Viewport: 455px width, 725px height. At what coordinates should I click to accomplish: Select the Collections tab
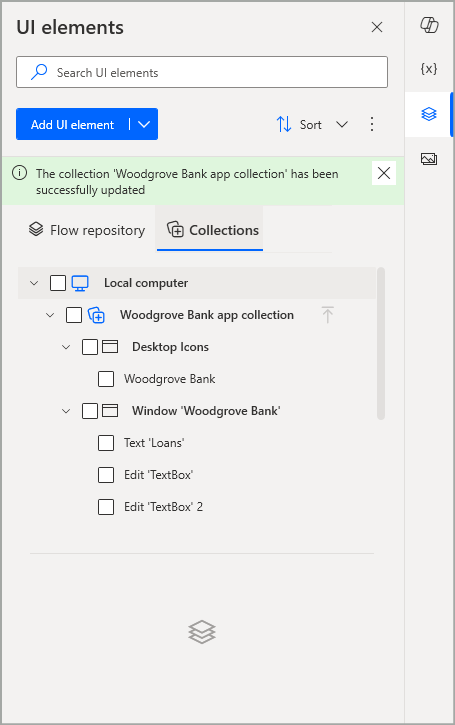[213, 230]
